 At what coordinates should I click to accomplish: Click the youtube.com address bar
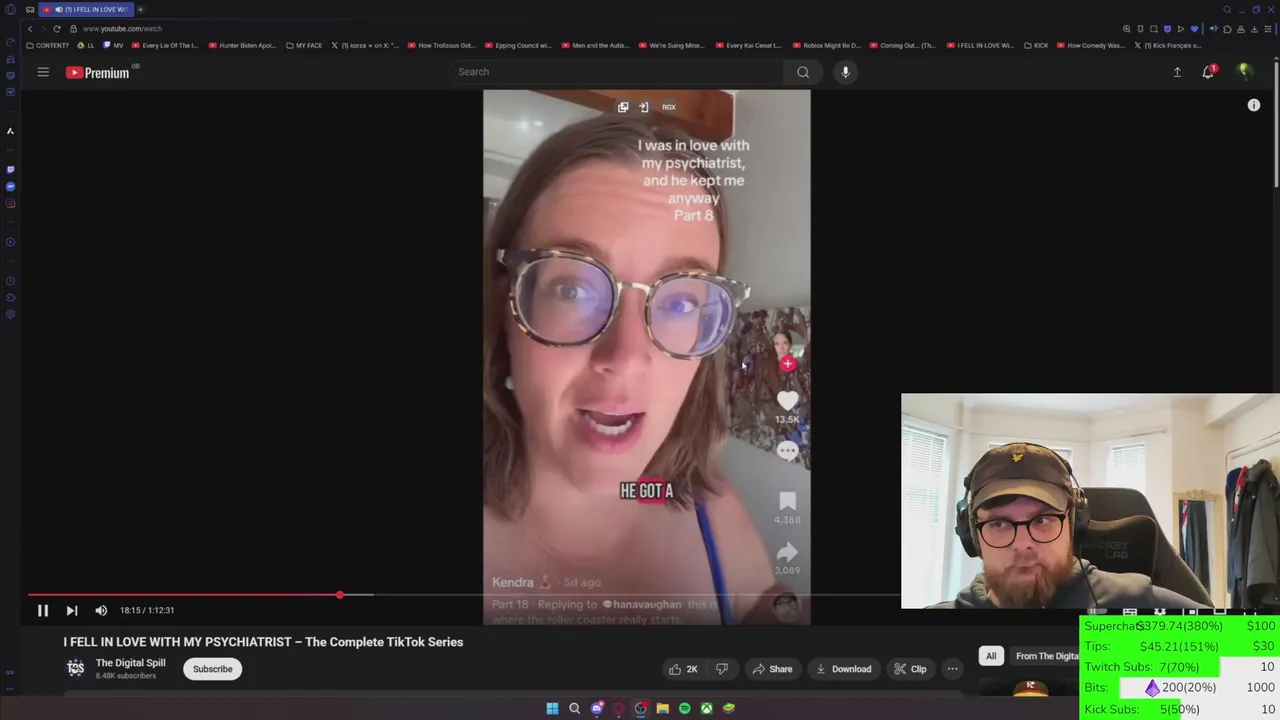click(123, 29)
